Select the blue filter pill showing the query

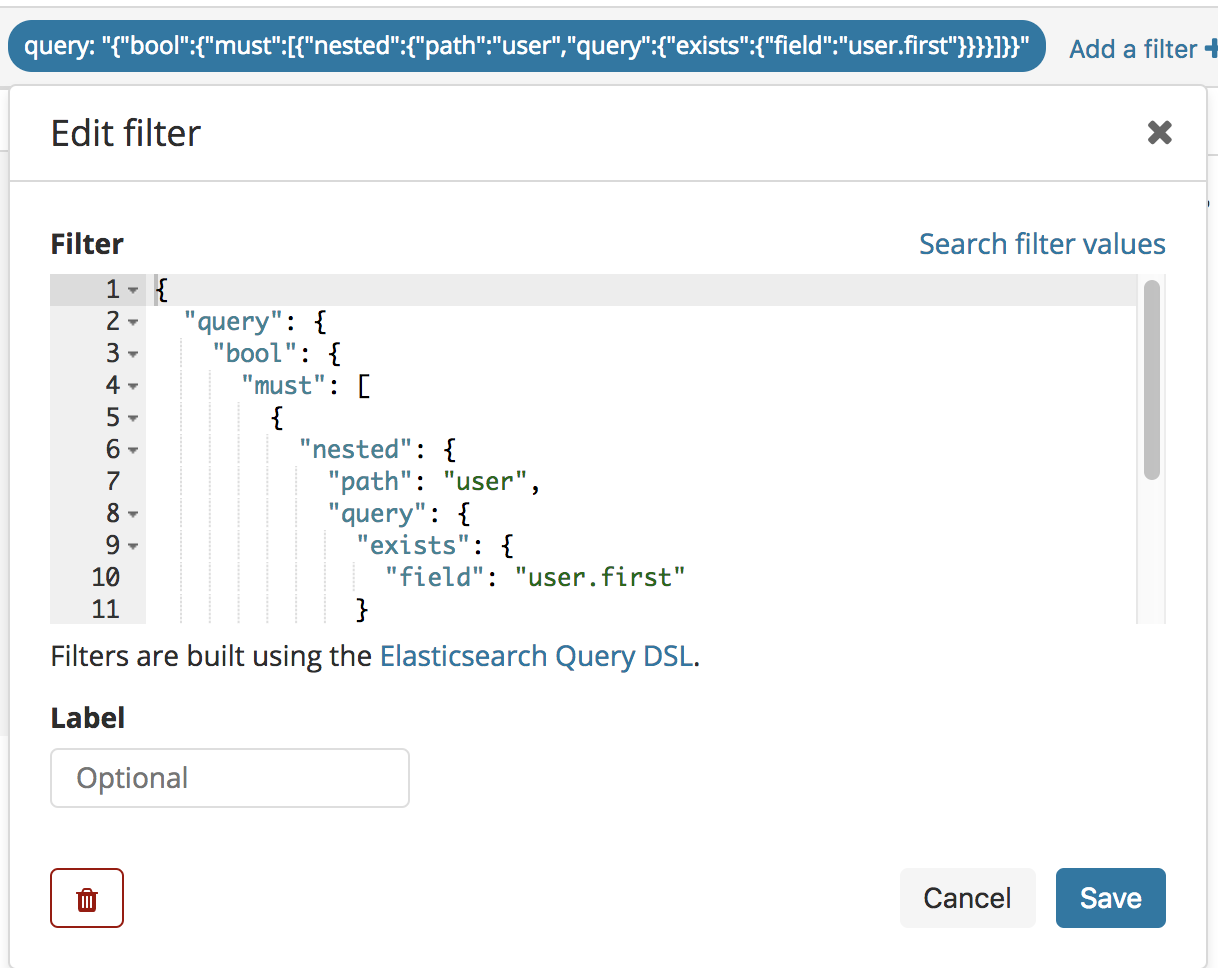click(525, 46)
